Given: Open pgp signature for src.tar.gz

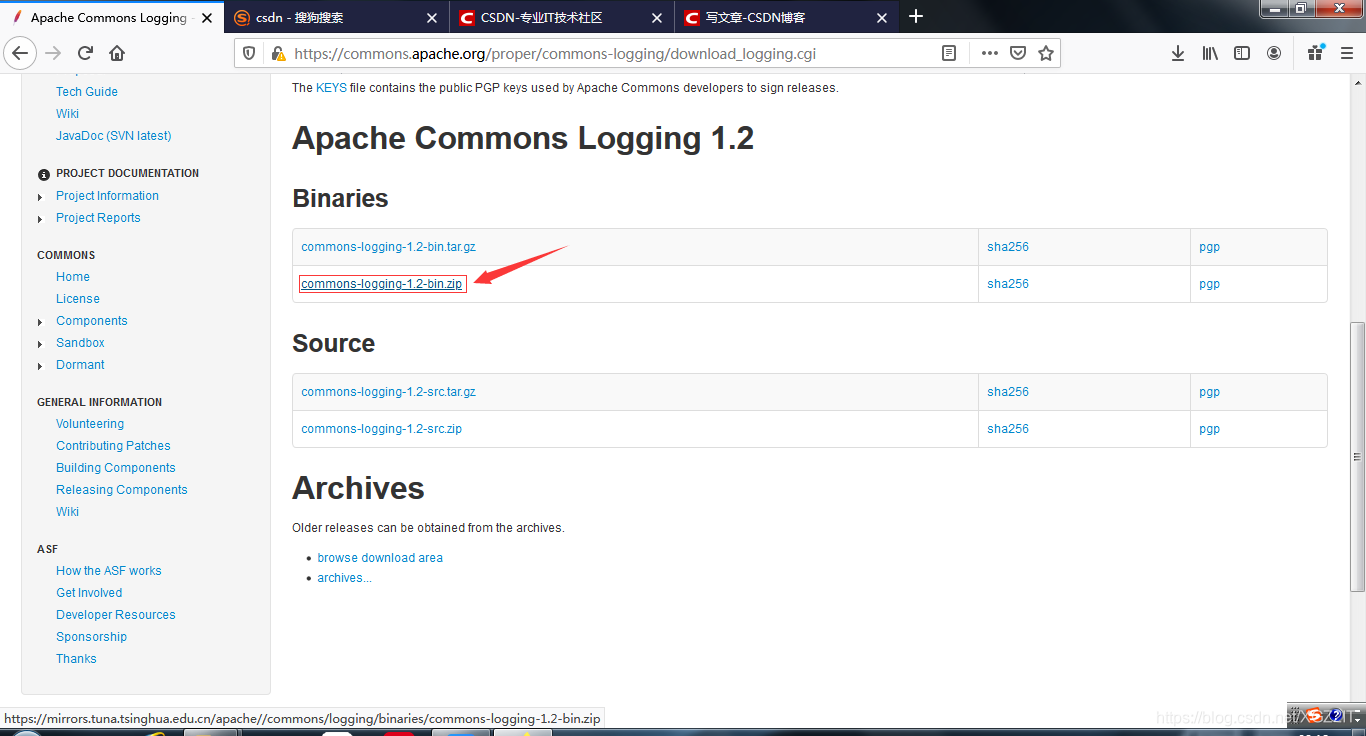Looking at the screenshot, I should point(1209,392).
